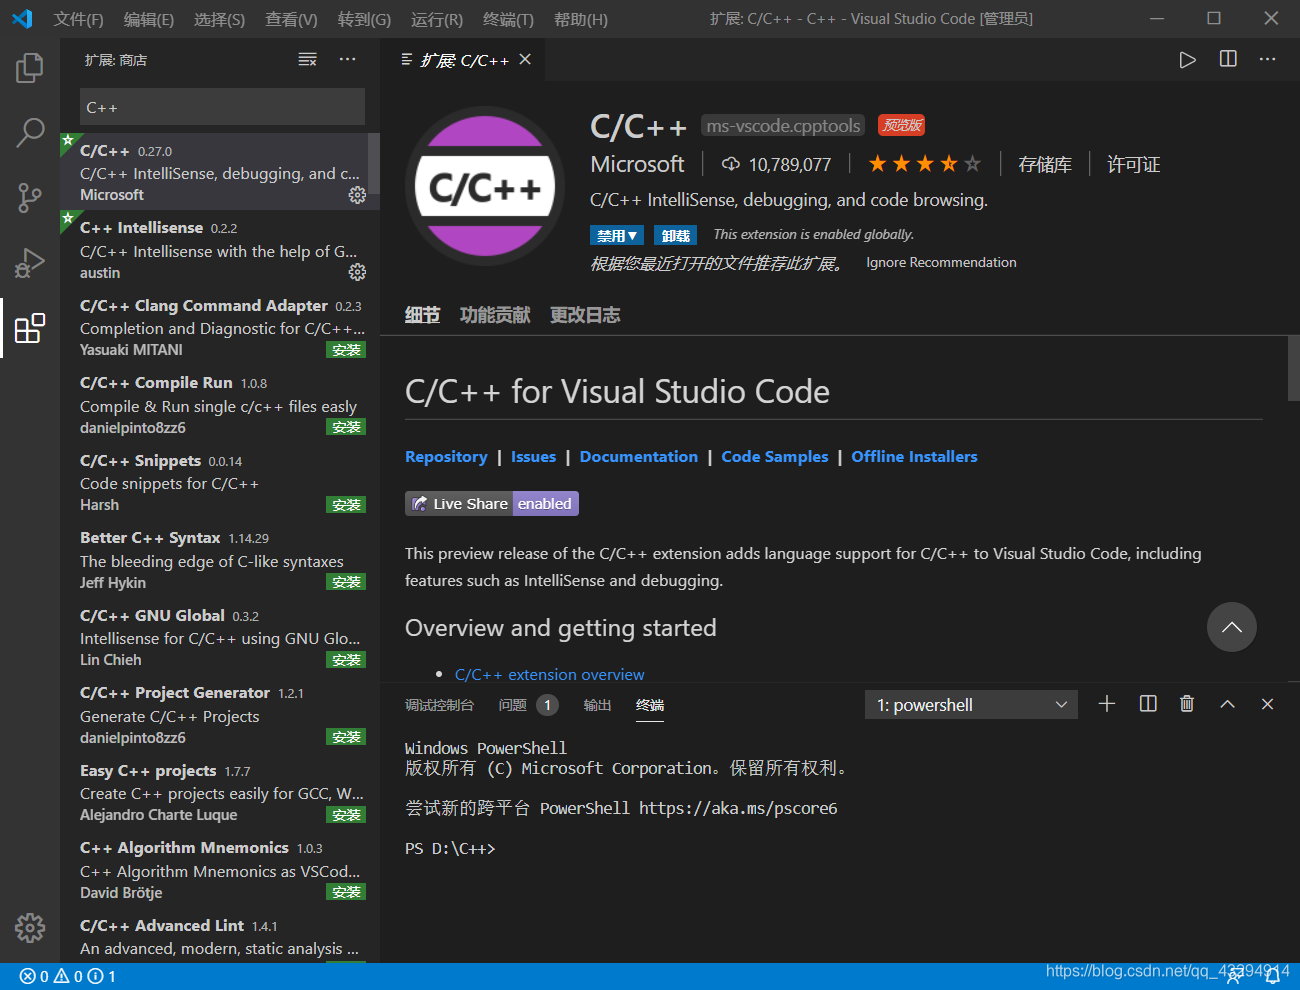
Task: Open the Run and Debug view
Action: [30, 262]
